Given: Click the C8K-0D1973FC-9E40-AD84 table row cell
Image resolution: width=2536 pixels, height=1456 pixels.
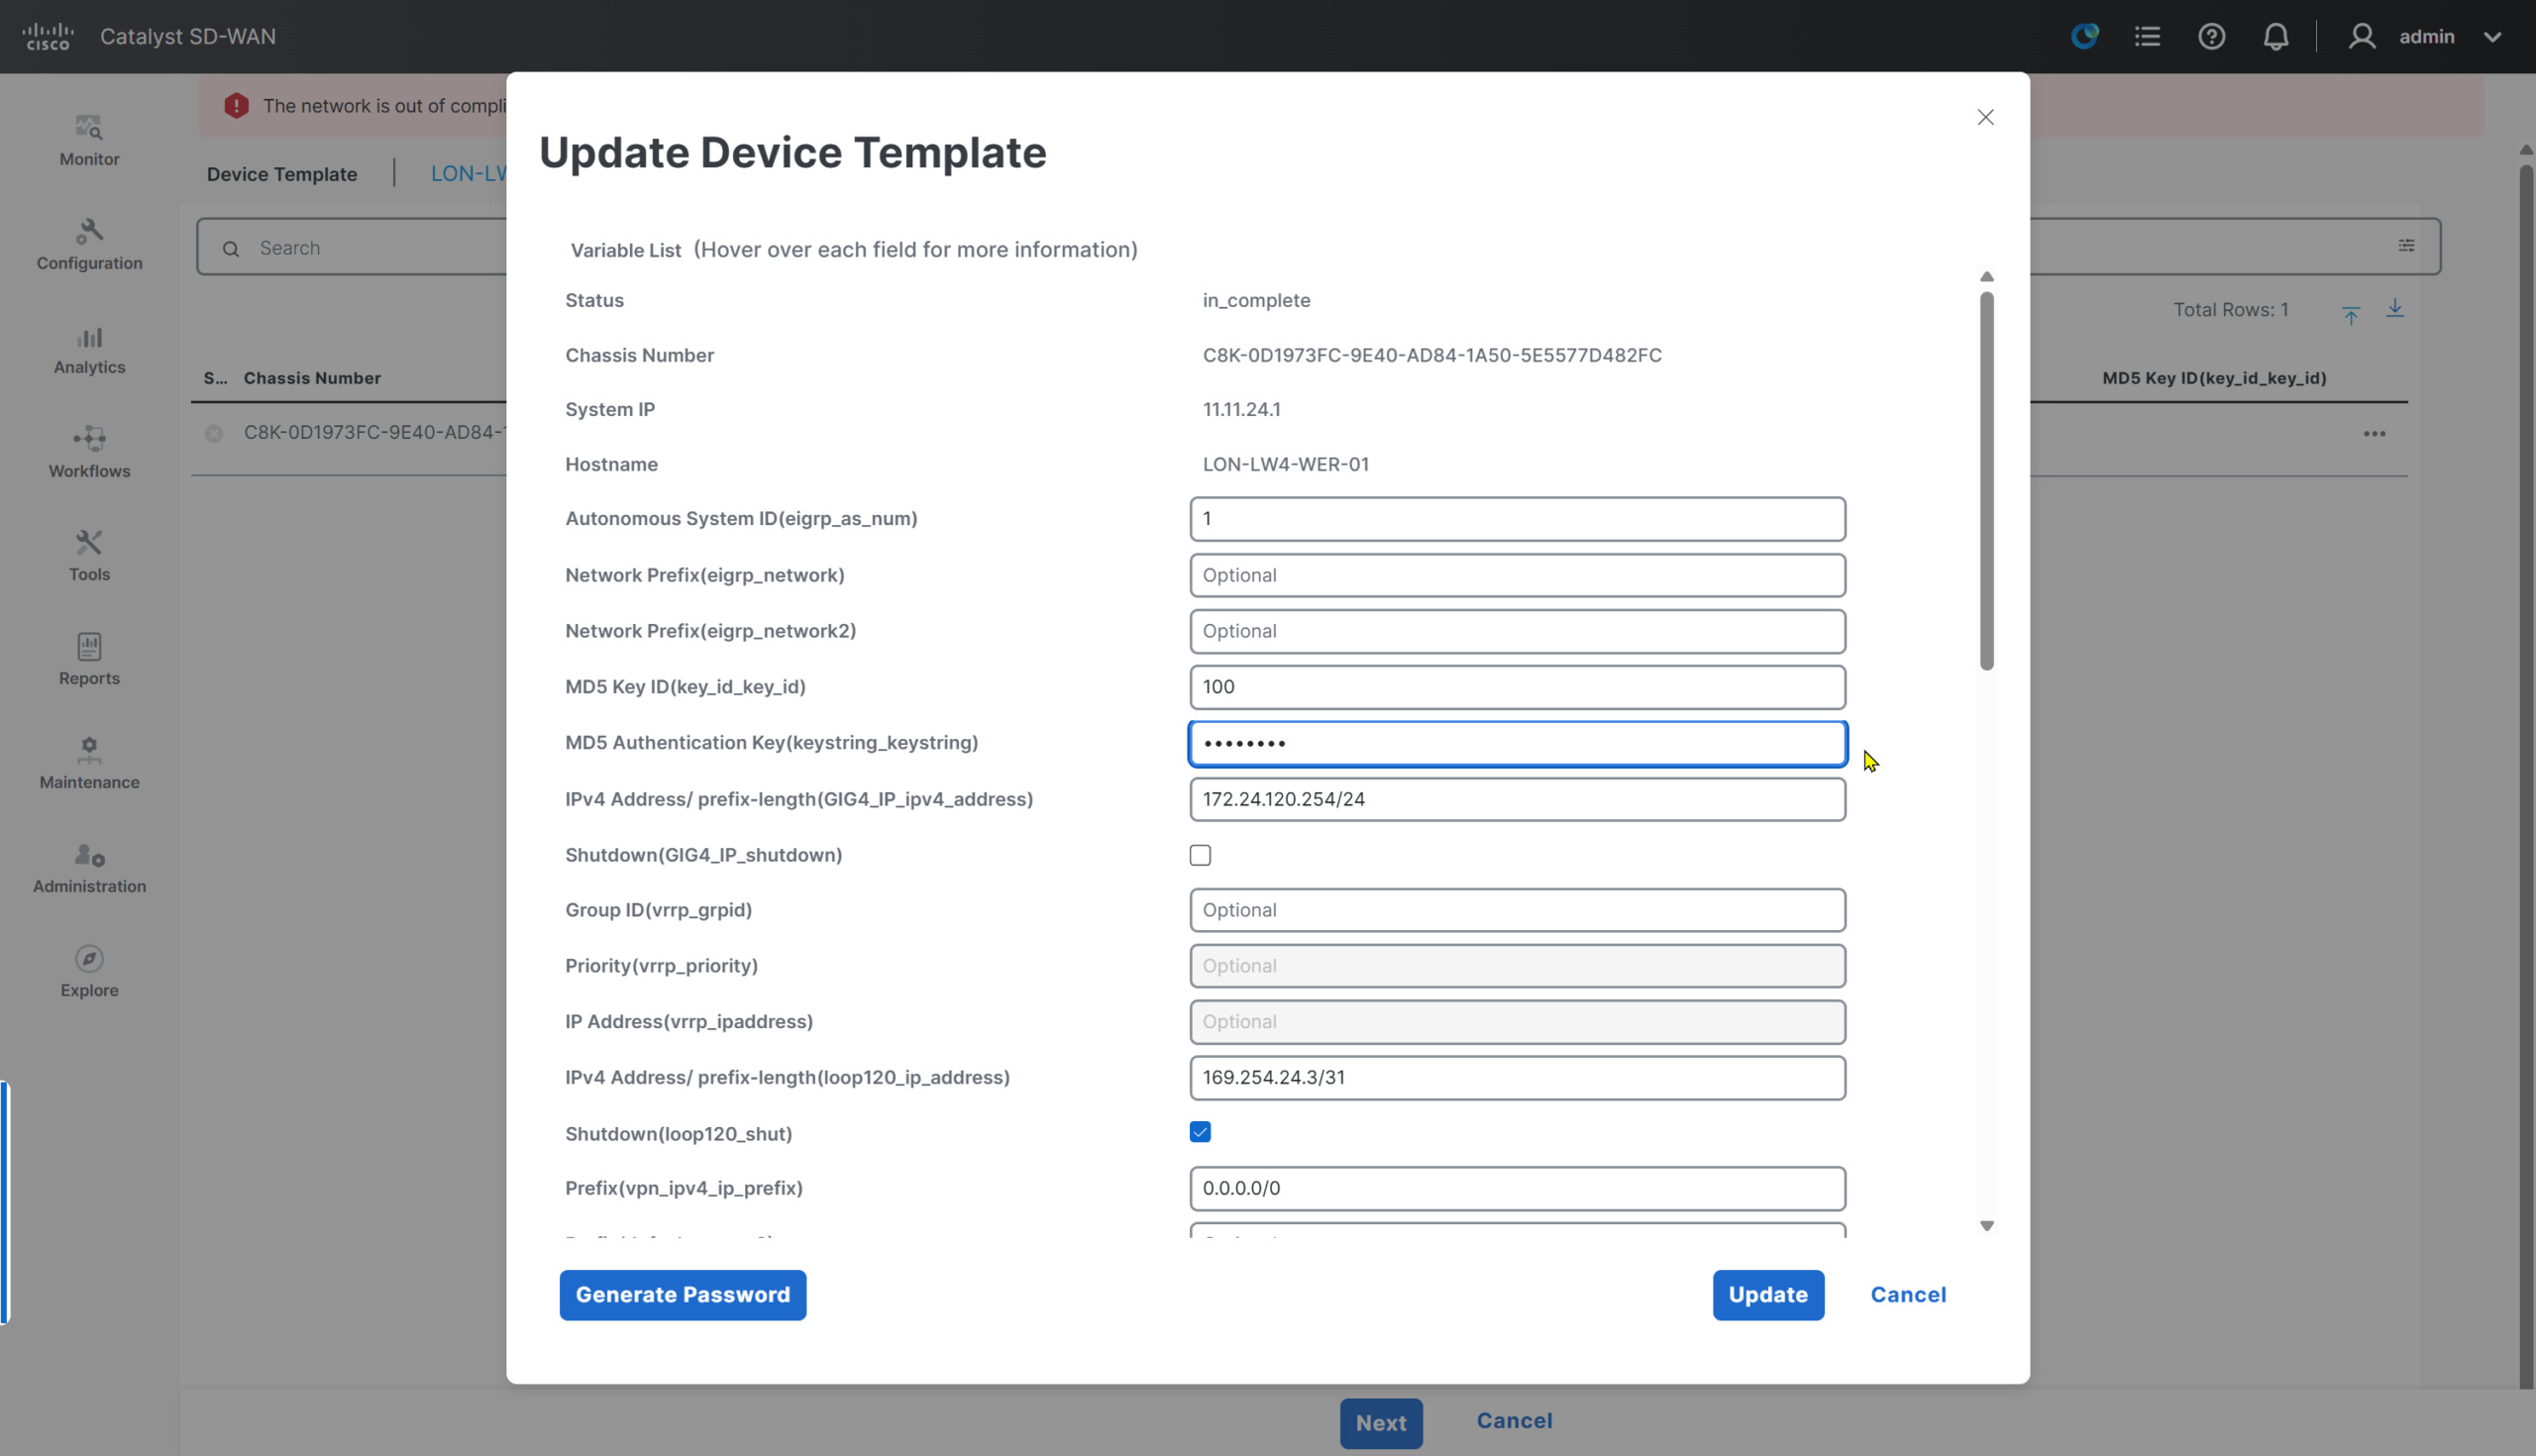Looking at the screenshot, I should coord(374,433).
